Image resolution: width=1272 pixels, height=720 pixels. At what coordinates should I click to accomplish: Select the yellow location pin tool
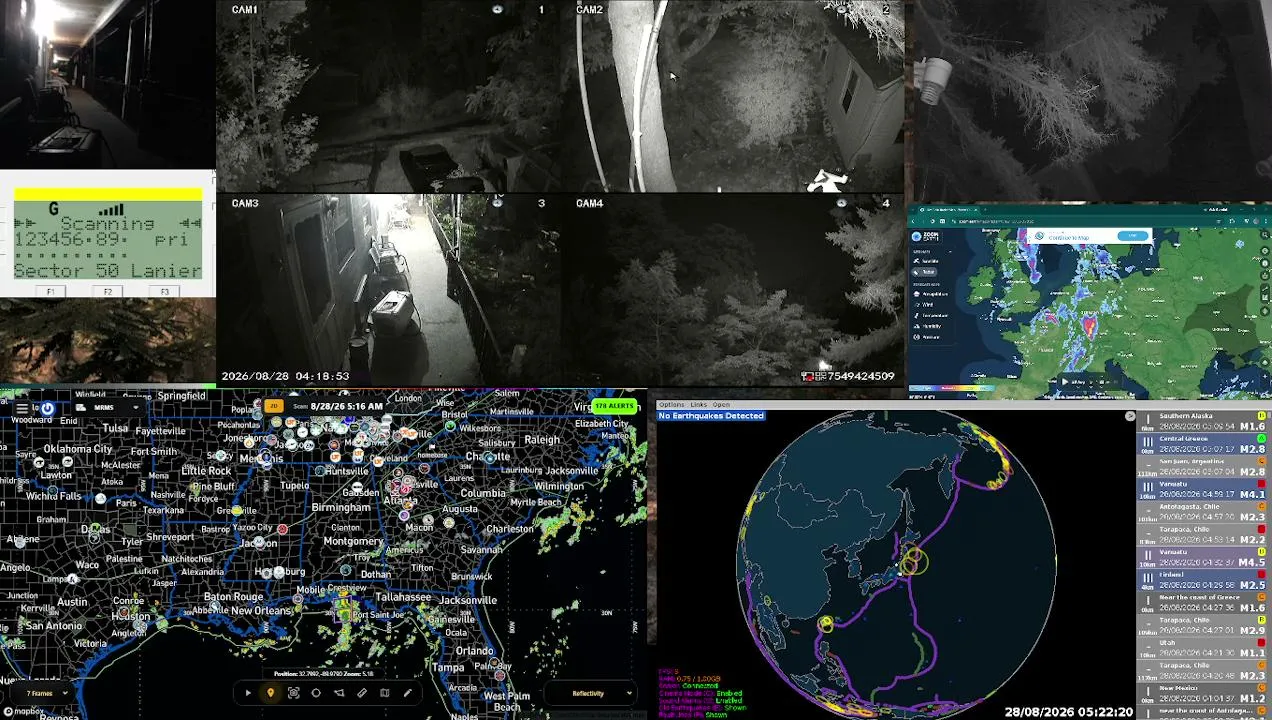(270, 693)
